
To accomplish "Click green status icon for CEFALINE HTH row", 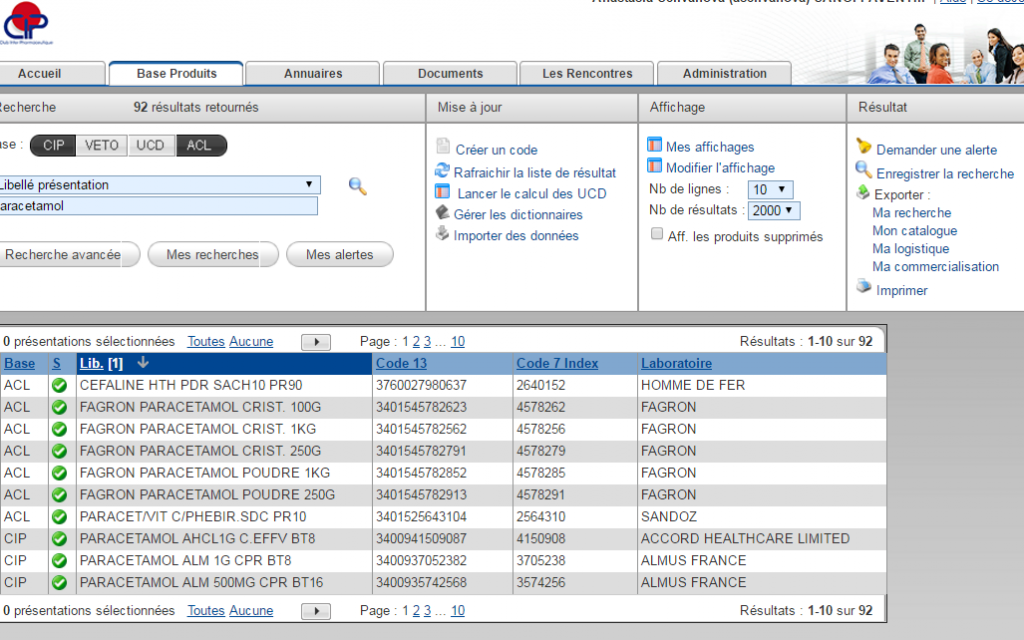I will [59, 385].
